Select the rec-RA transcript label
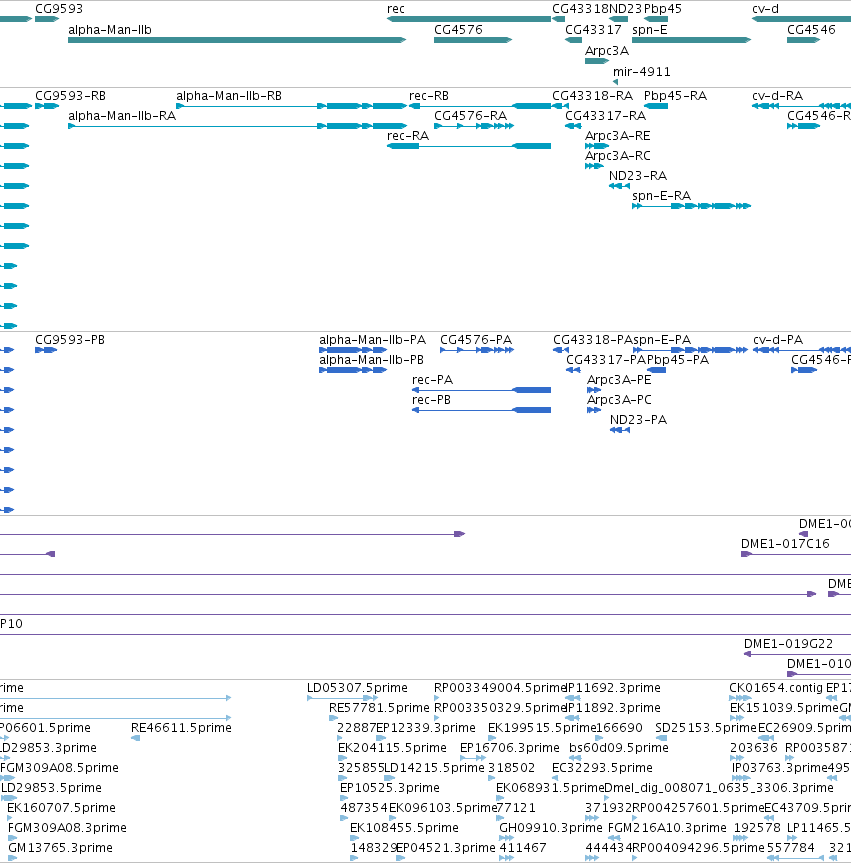 [408, 135]
